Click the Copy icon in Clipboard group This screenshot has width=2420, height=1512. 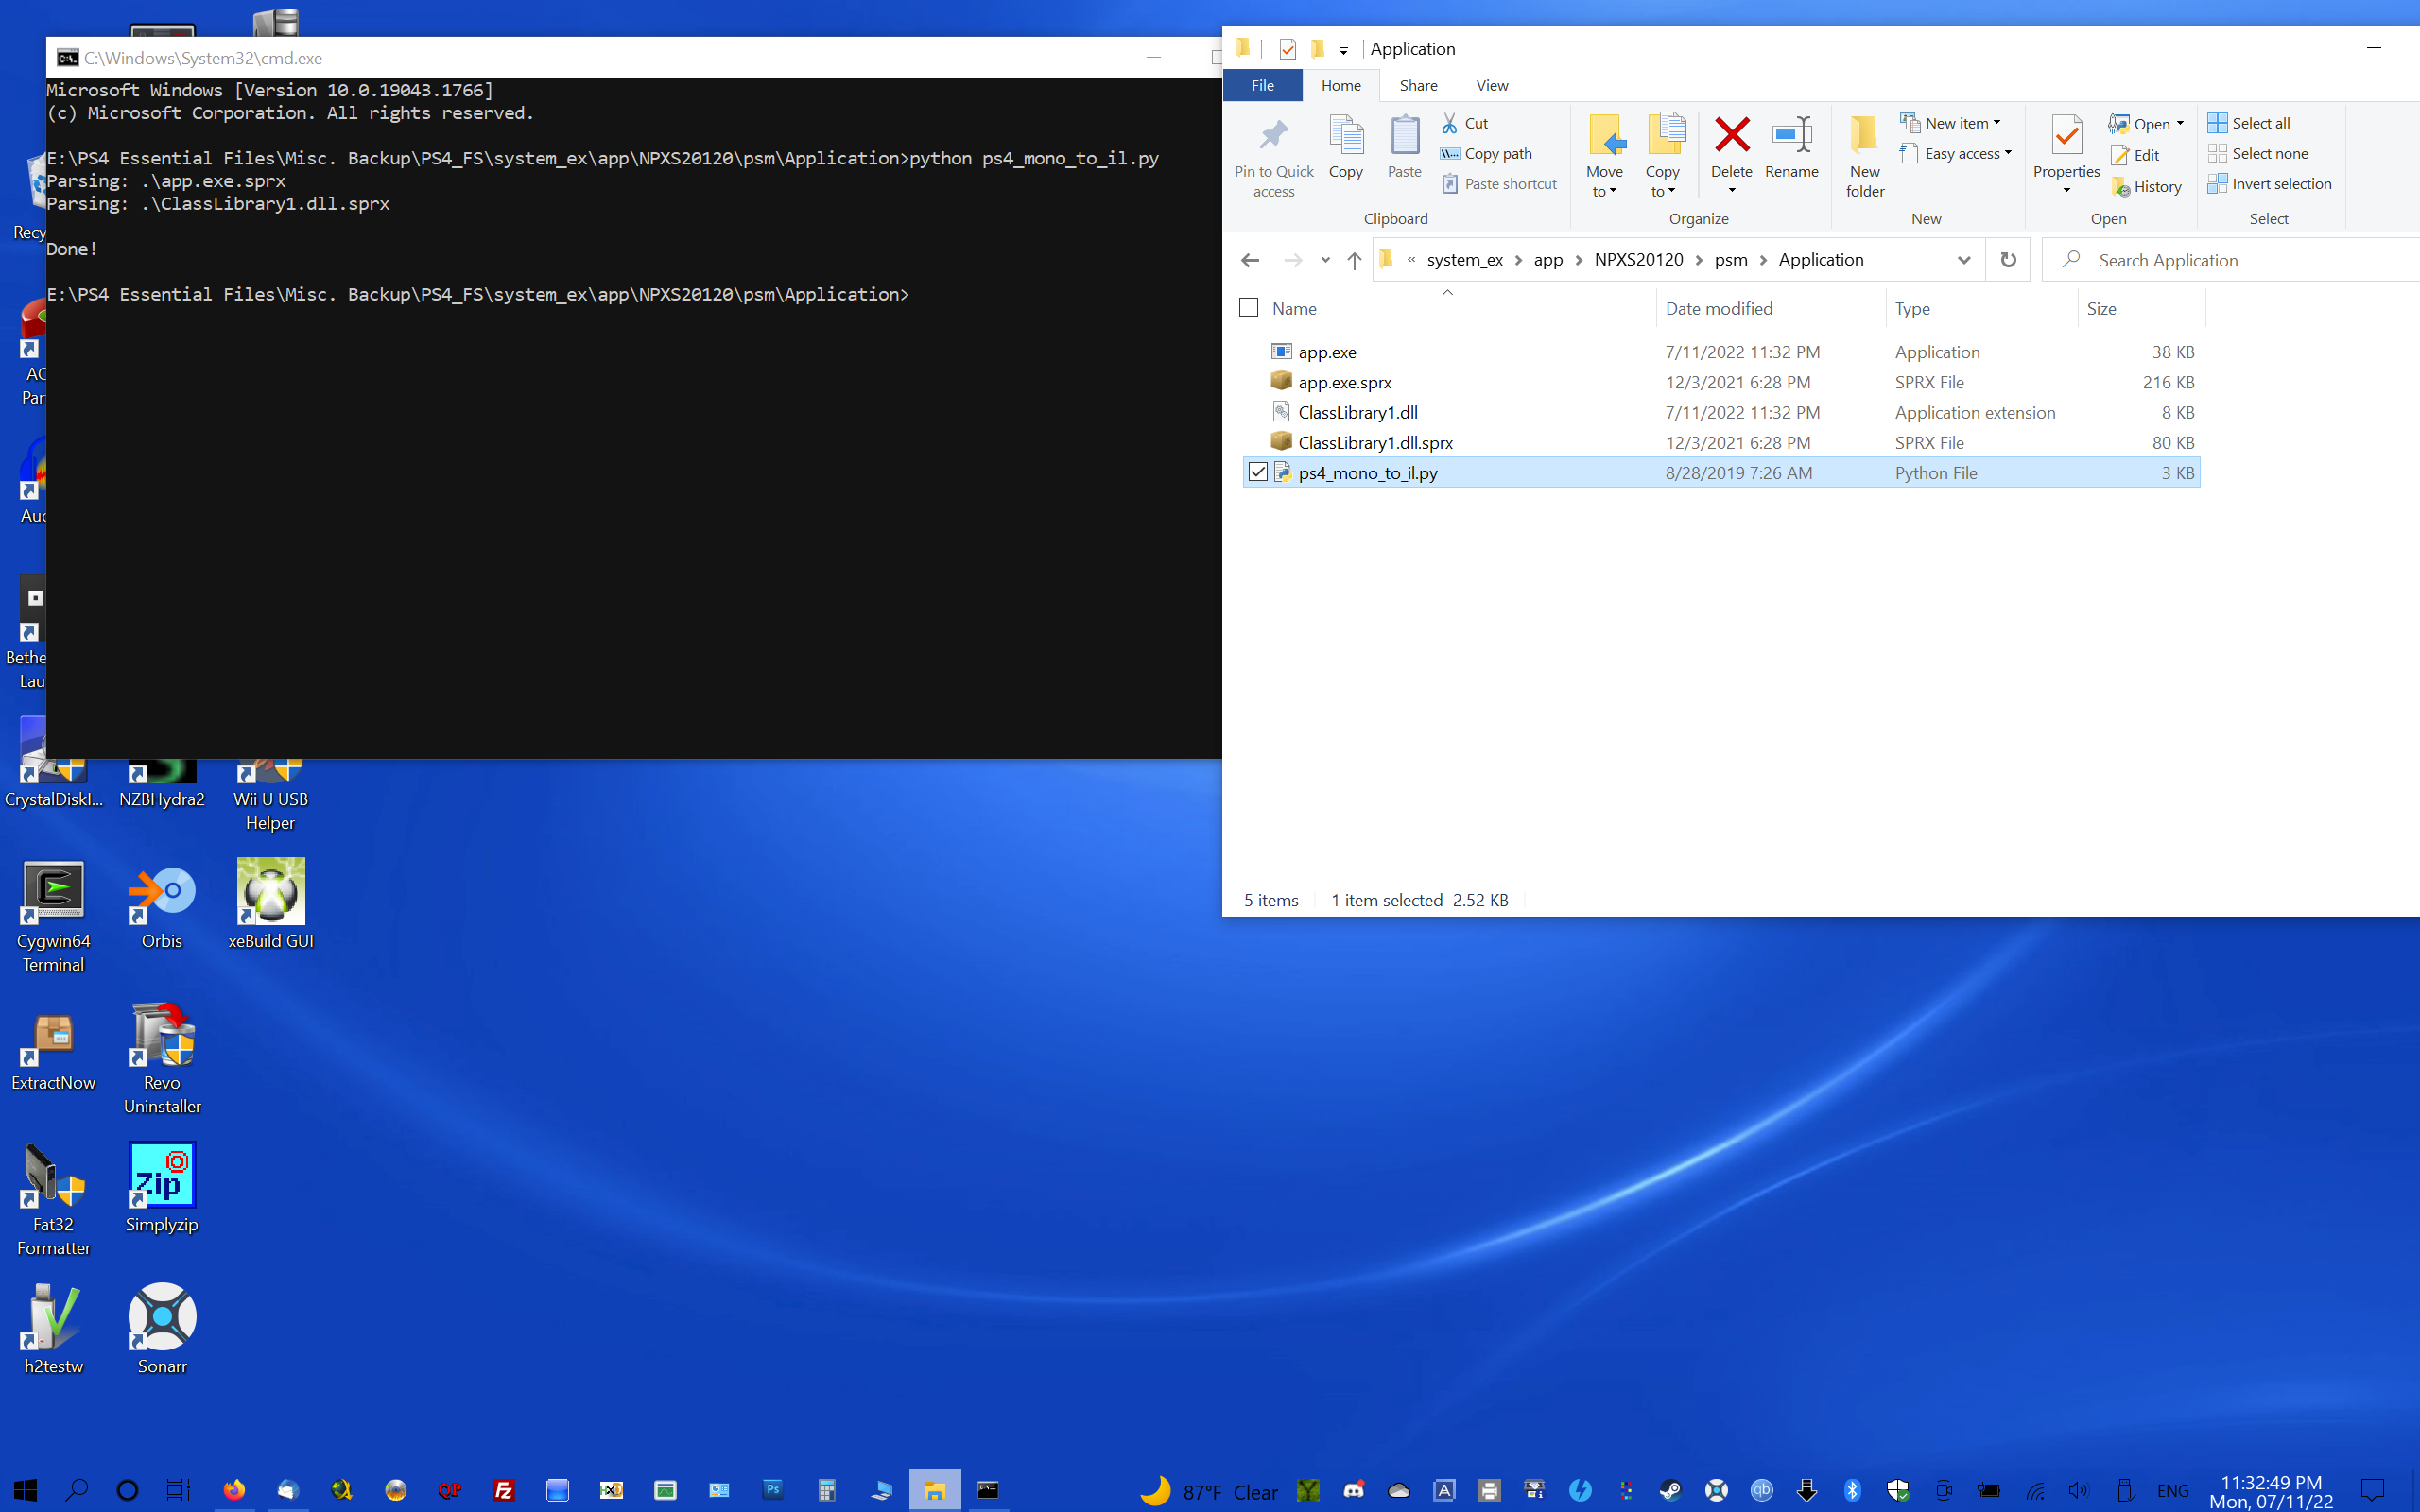(1345, 135)
